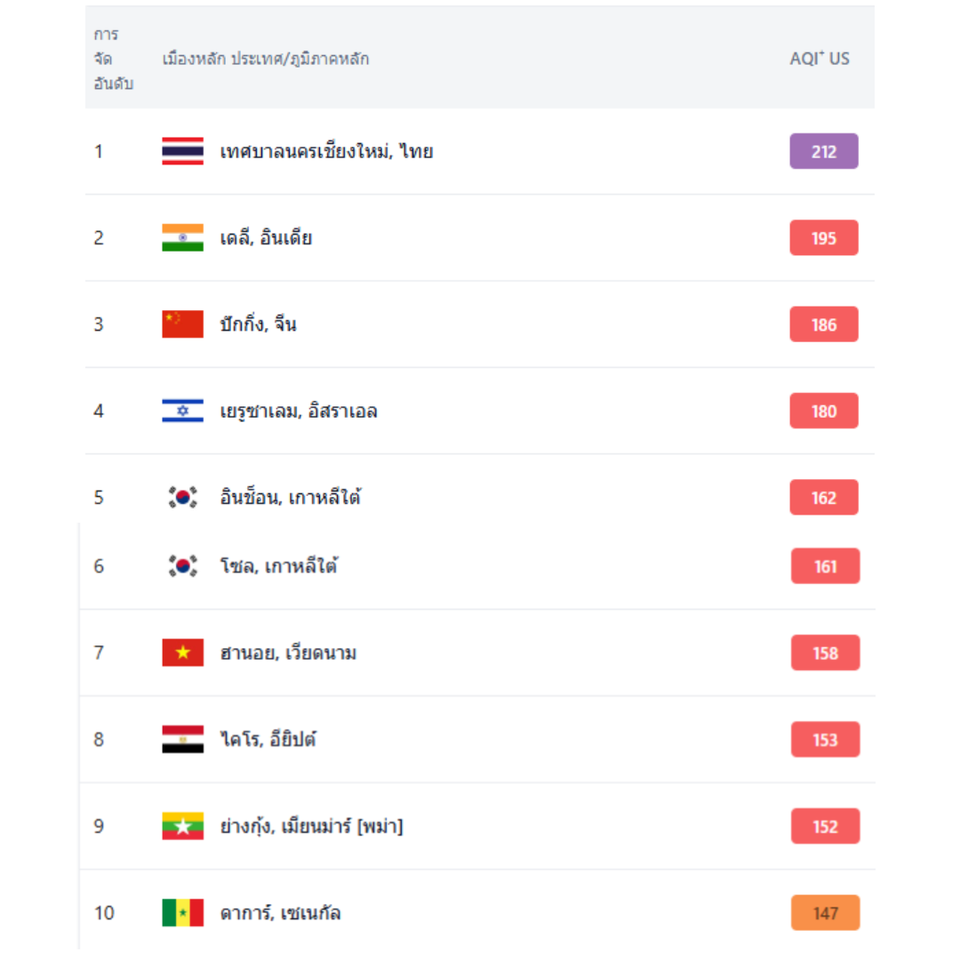Click the Senegal flag icon

[182, 913]
